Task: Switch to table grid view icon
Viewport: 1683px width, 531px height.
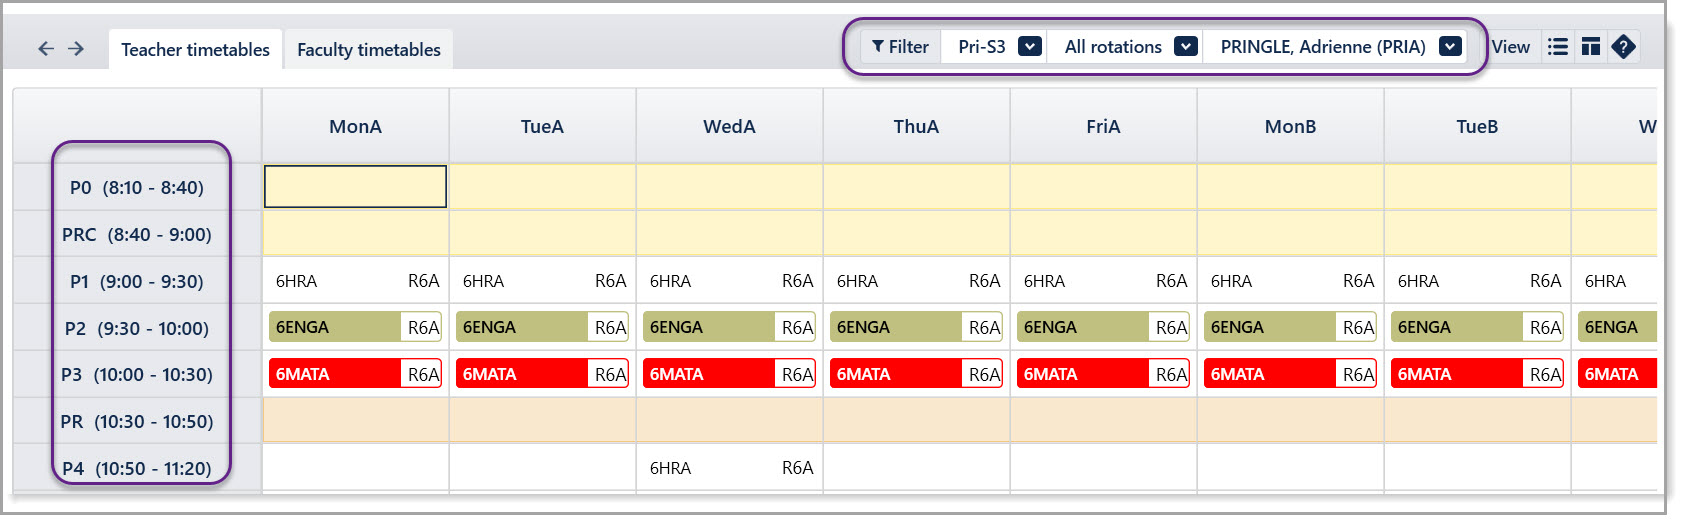Action: click(x=1591, y=47)
